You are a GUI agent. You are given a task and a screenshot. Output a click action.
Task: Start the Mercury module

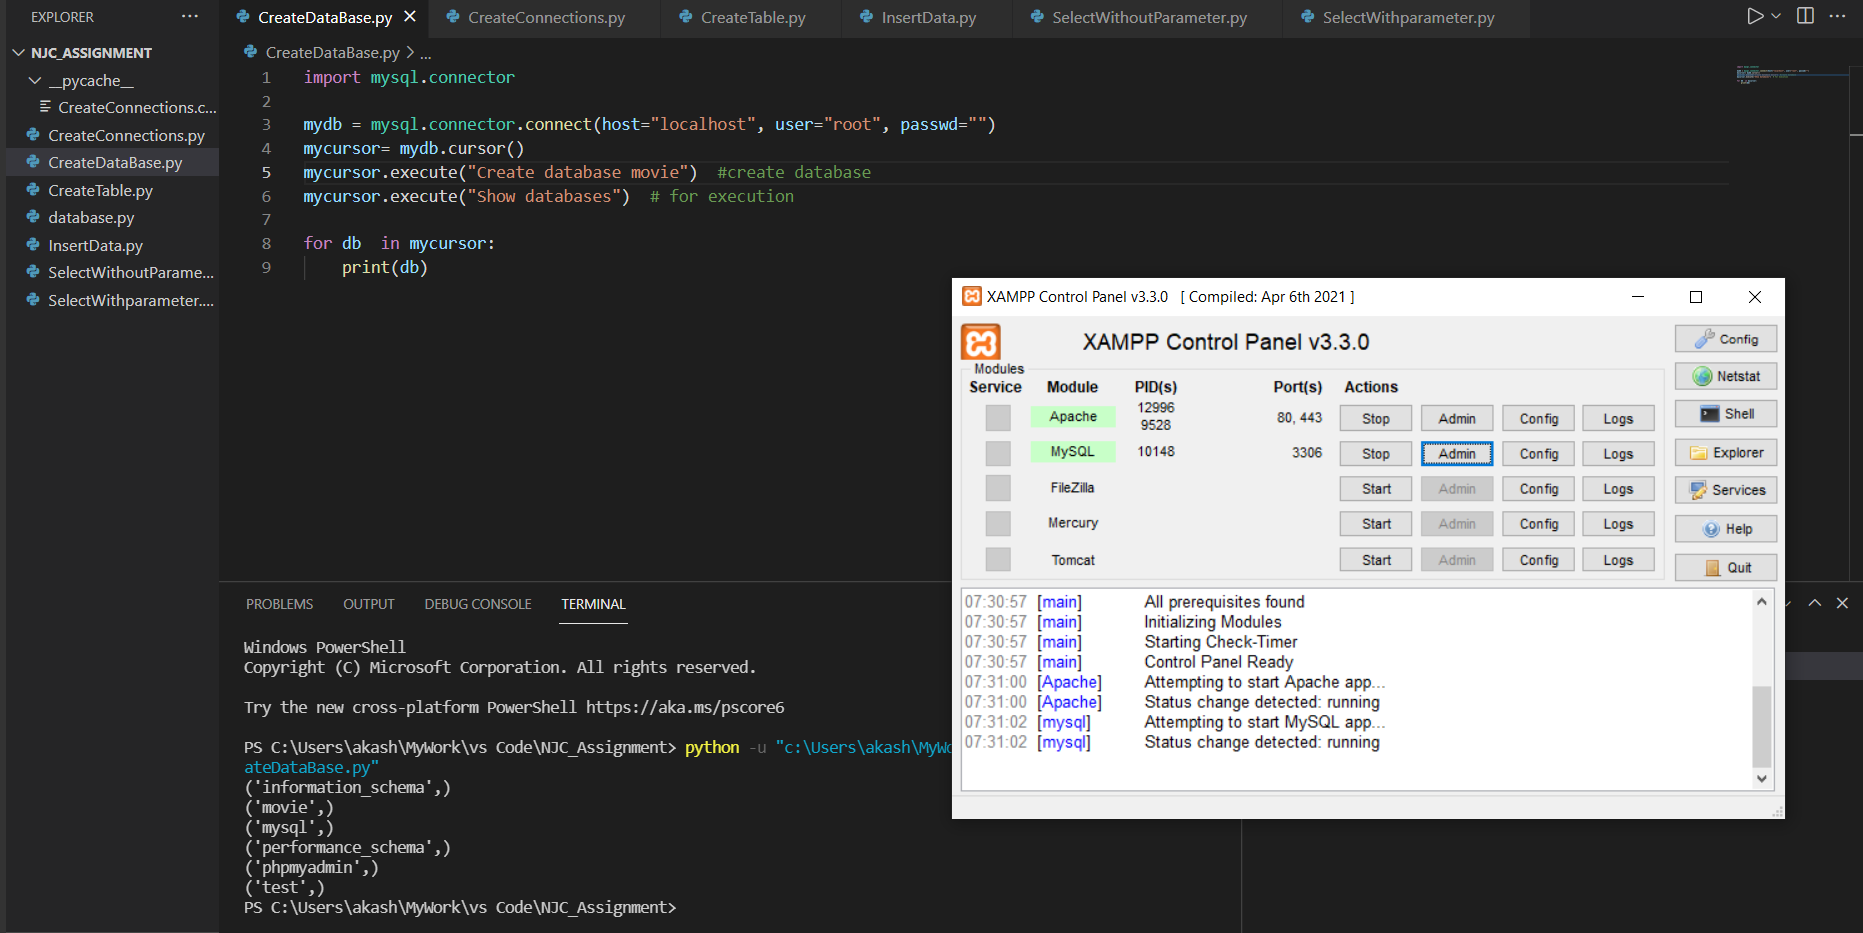click(1376, 524)
